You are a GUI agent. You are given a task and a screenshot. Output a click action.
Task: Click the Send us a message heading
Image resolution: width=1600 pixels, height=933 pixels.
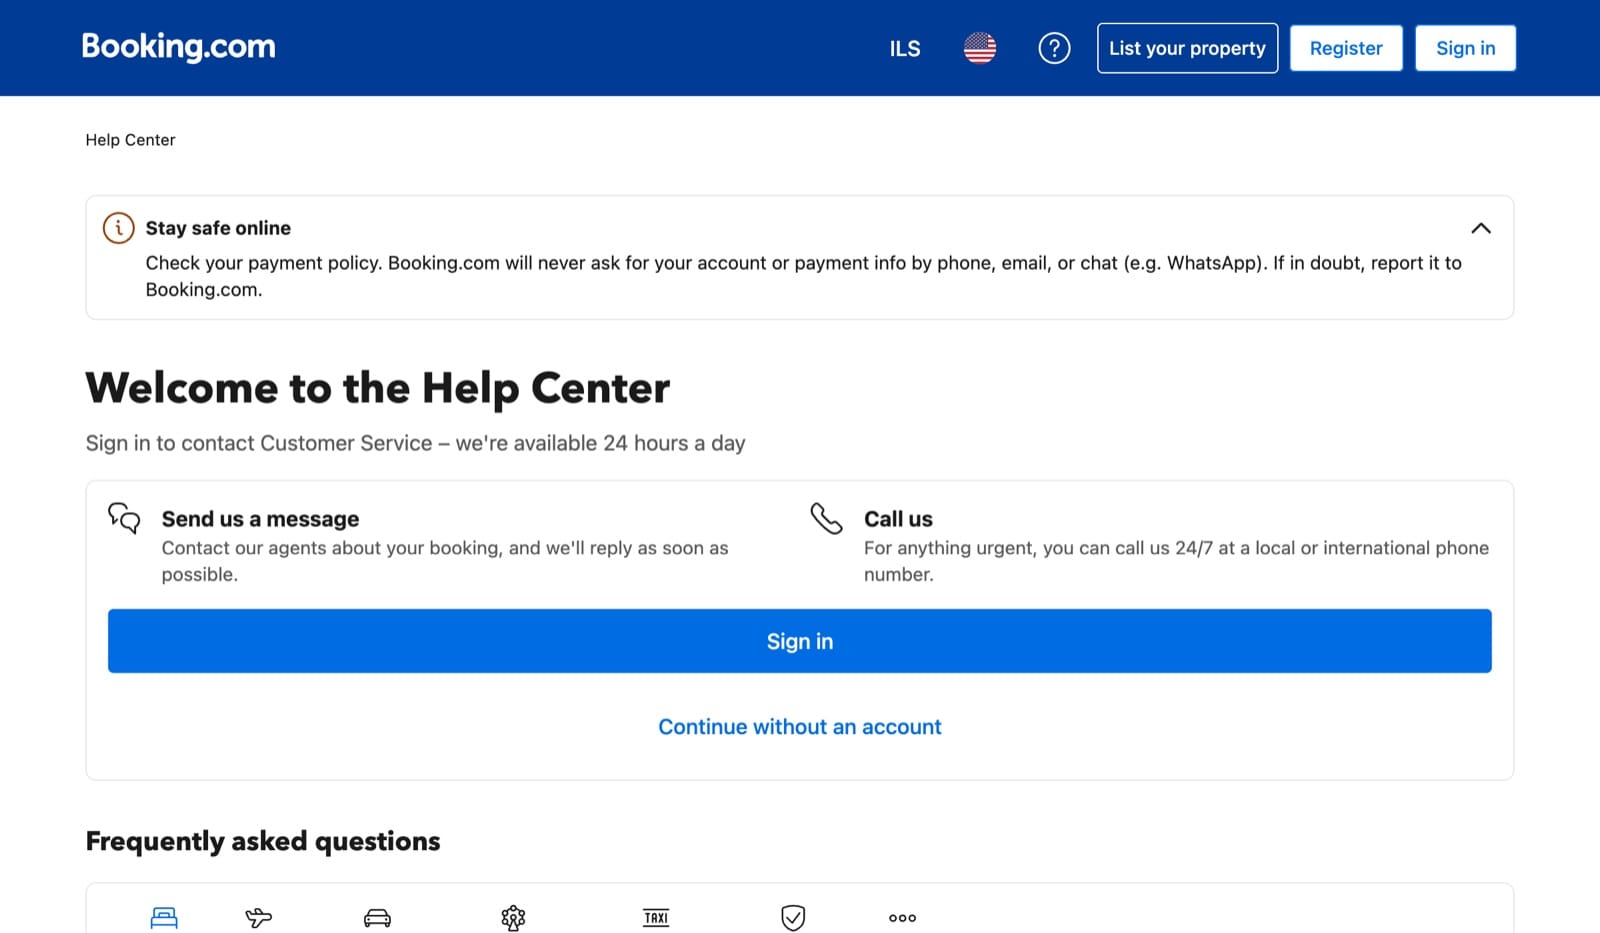coord(260,519)
